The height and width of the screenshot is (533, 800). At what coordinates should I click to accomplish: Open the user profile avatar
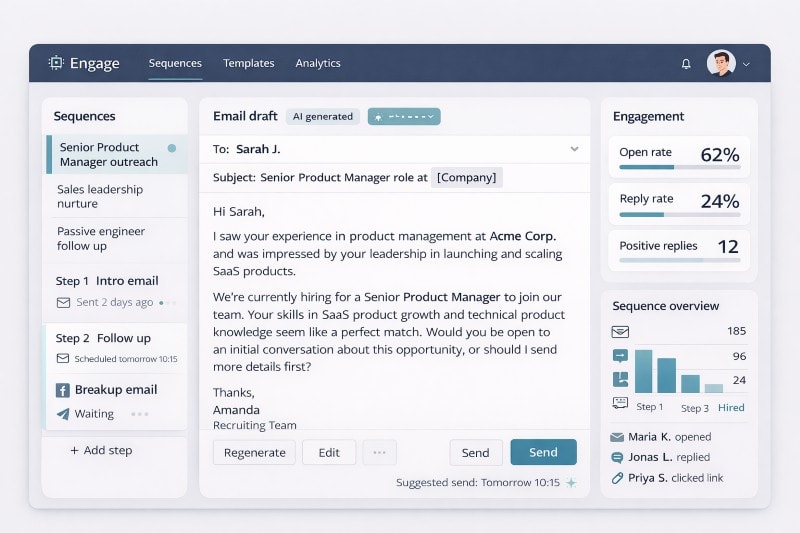[x=721, y=63]
